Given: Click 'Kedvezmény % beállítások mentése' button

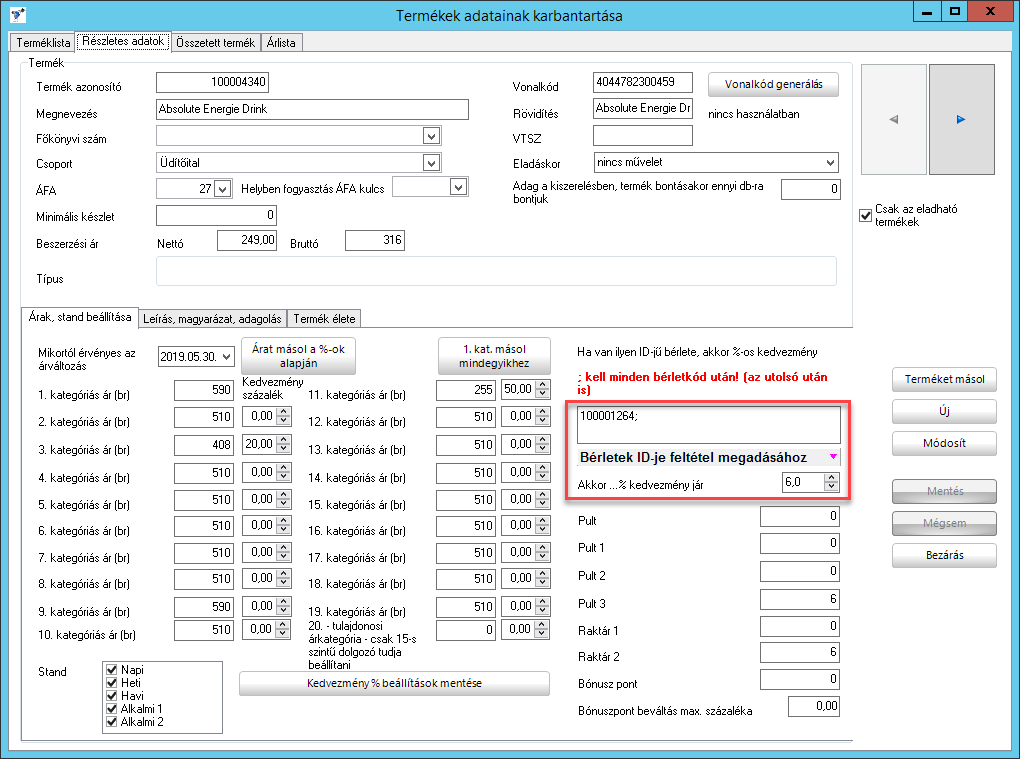Looking at the screenshot, I should (394, 684).
